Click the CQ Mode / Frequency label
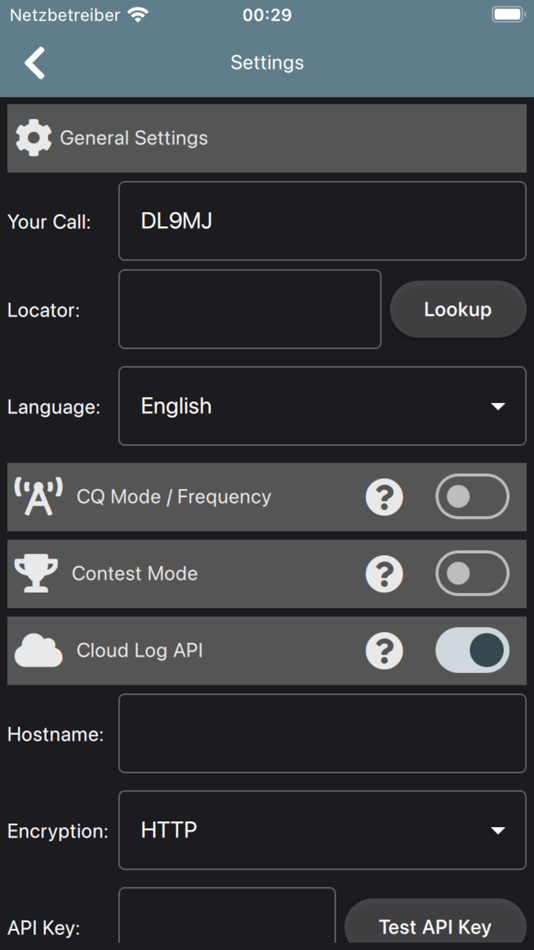The height and width of the screenshot is (950, 534). (x=174, y=497)
